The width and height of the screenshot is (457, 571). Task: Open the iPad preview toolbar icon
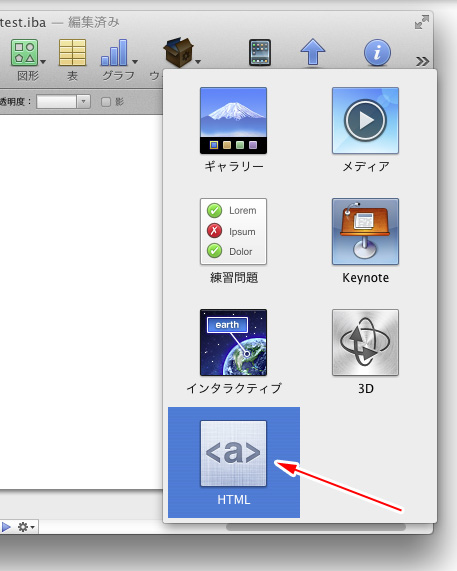coord(260,53)
